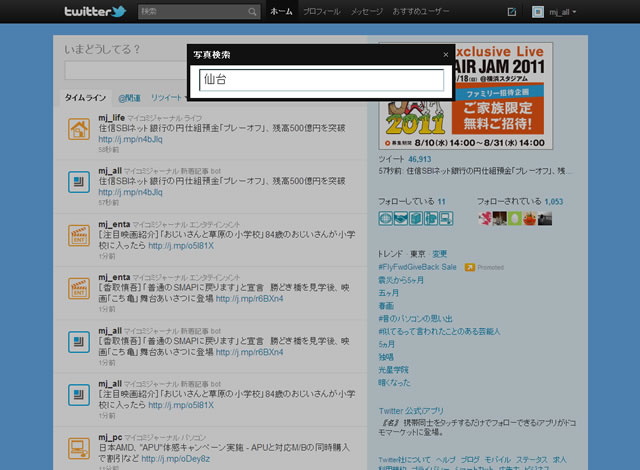Click the mj_pc computer avatar icon

coord(79,448)
